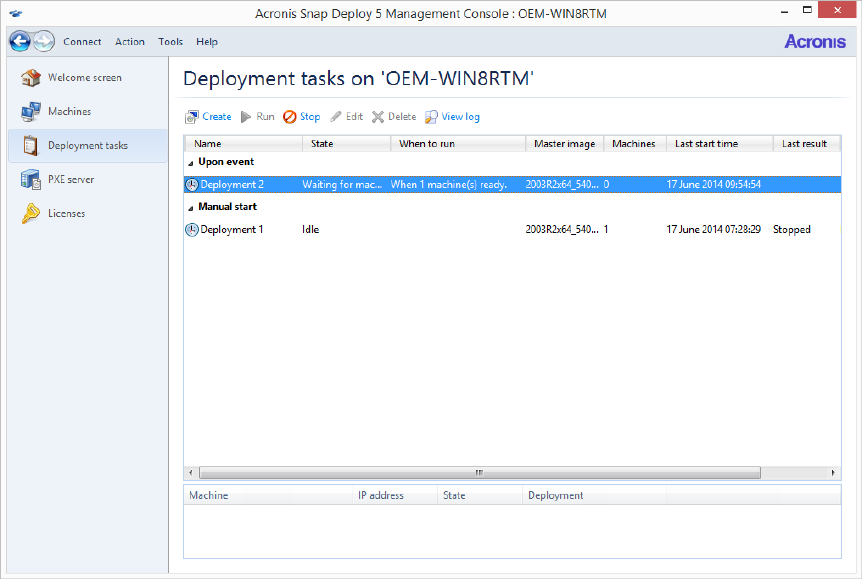Click the 'Idle' state cell
Screen dimensions: 862x579
[311, 230]
